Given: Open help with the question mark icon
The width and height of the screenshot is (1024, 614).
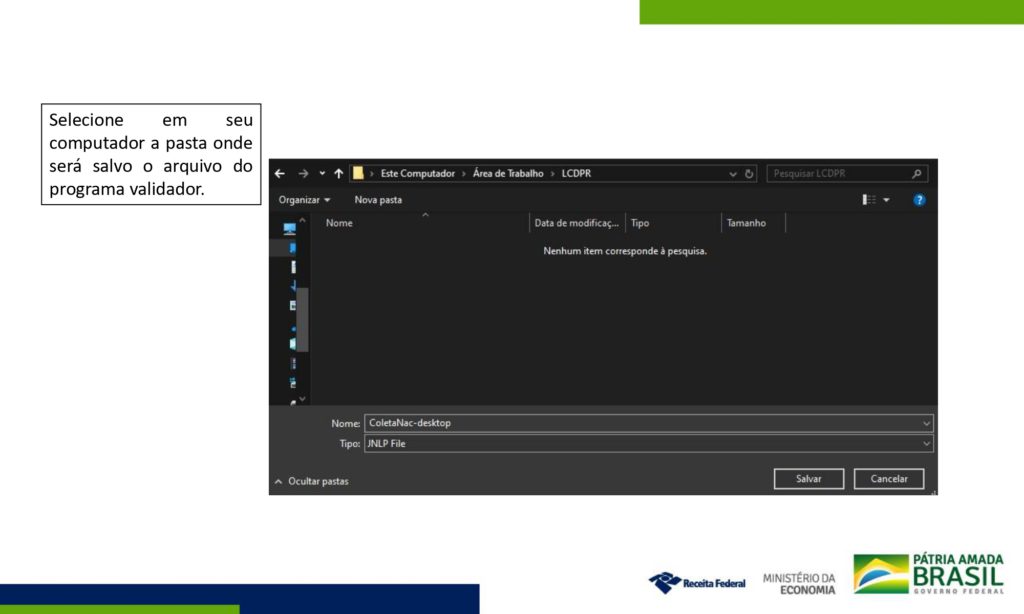Looking at the screenshot, I should tap(919, 200).
